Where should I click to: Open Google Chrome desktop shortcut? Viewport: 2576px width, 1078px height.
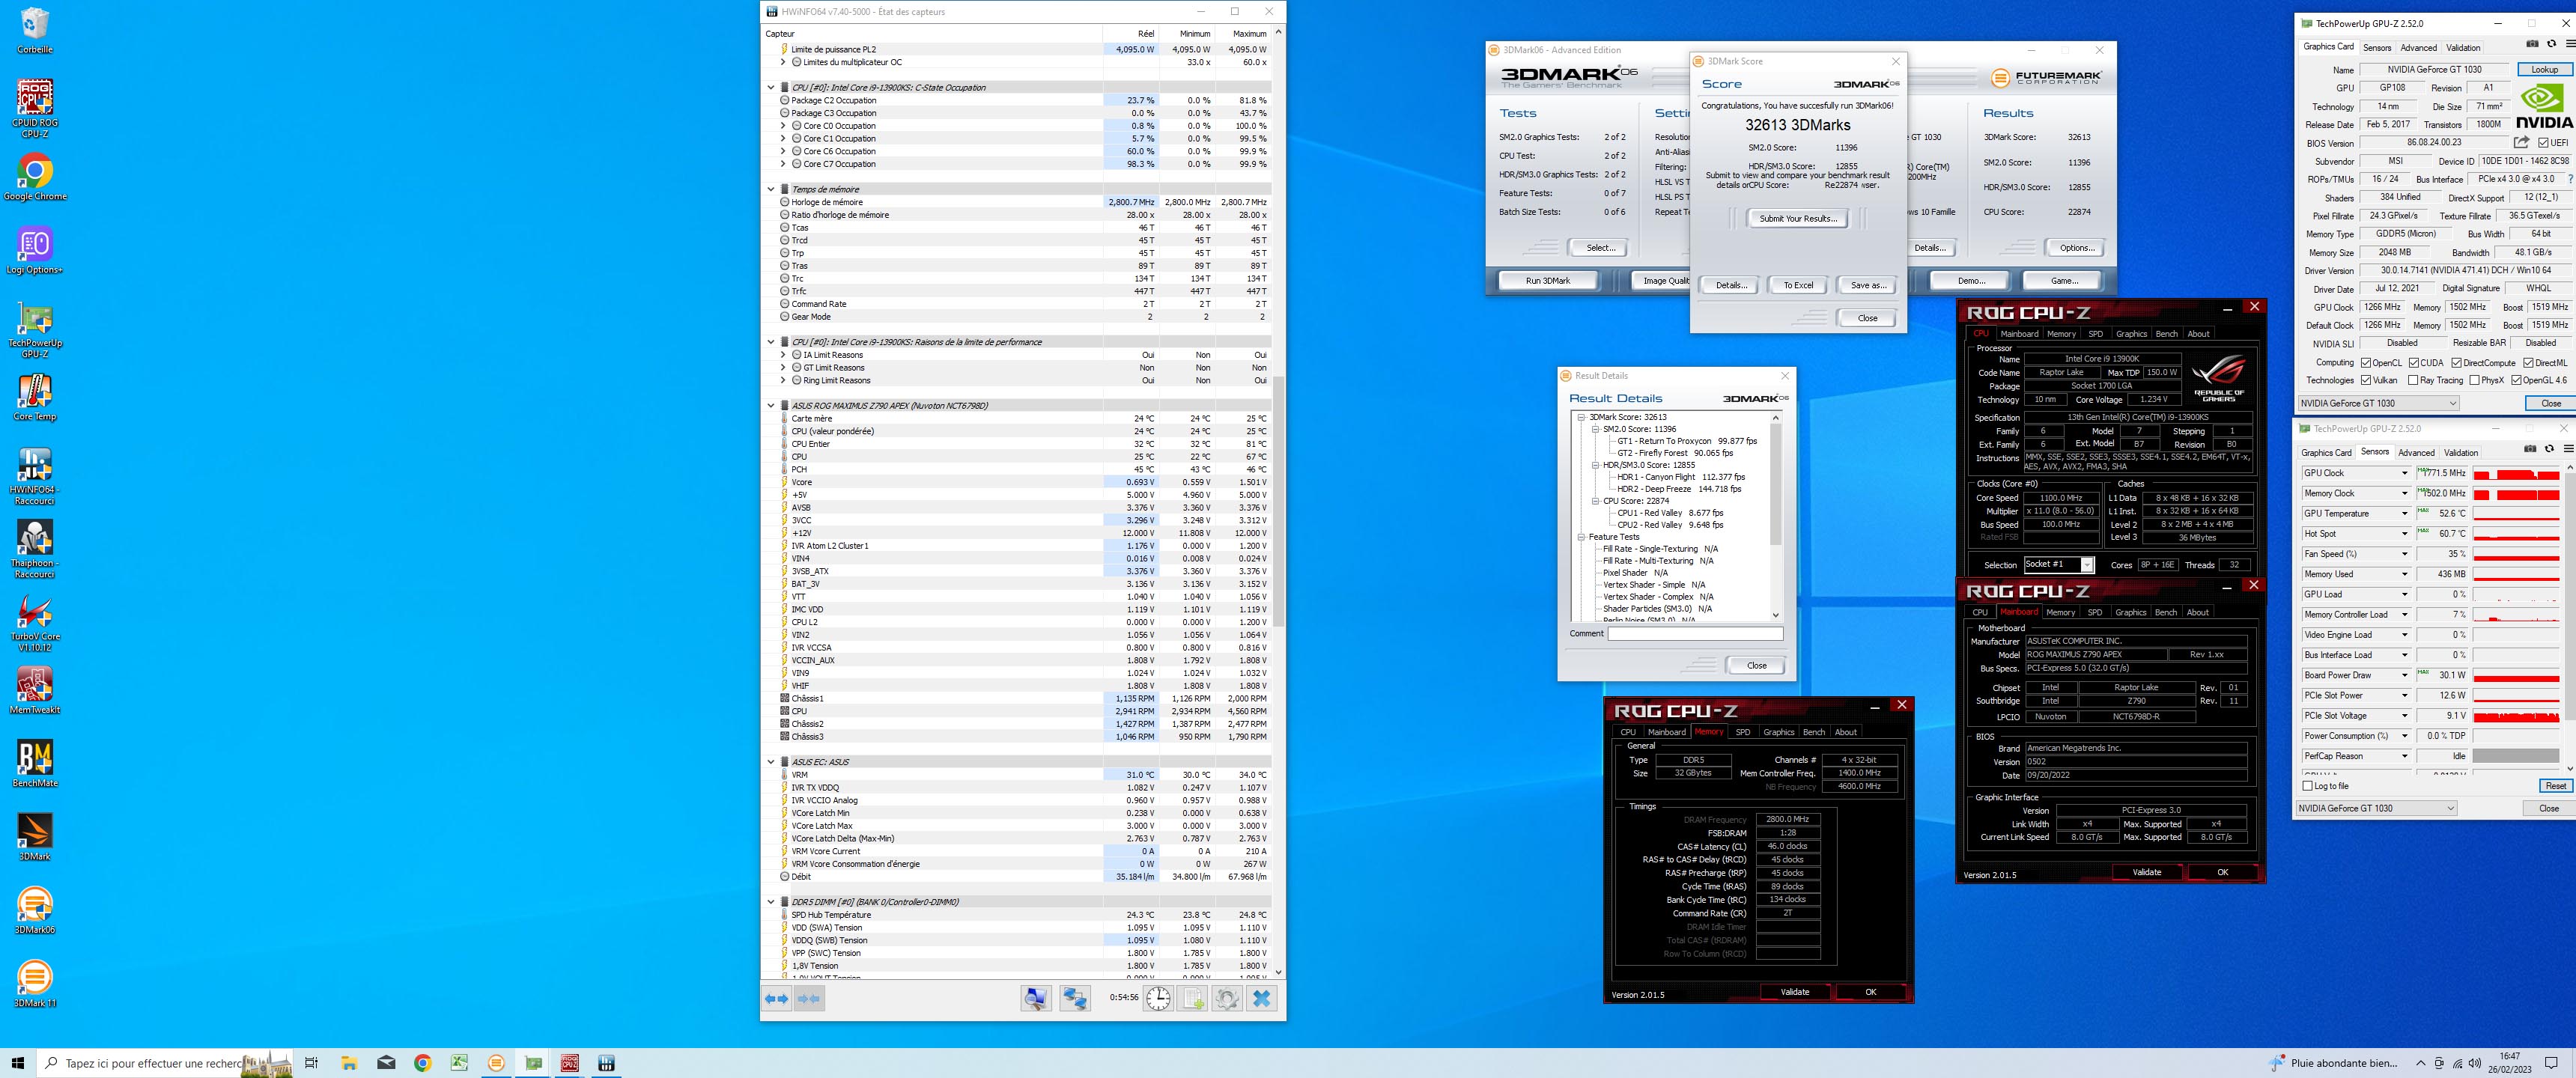(35, 178)
